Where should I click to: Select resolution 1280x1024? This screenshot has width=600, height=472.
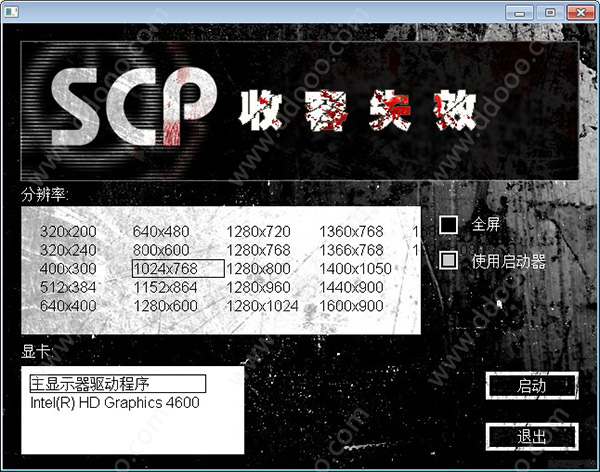coord(262,306)
